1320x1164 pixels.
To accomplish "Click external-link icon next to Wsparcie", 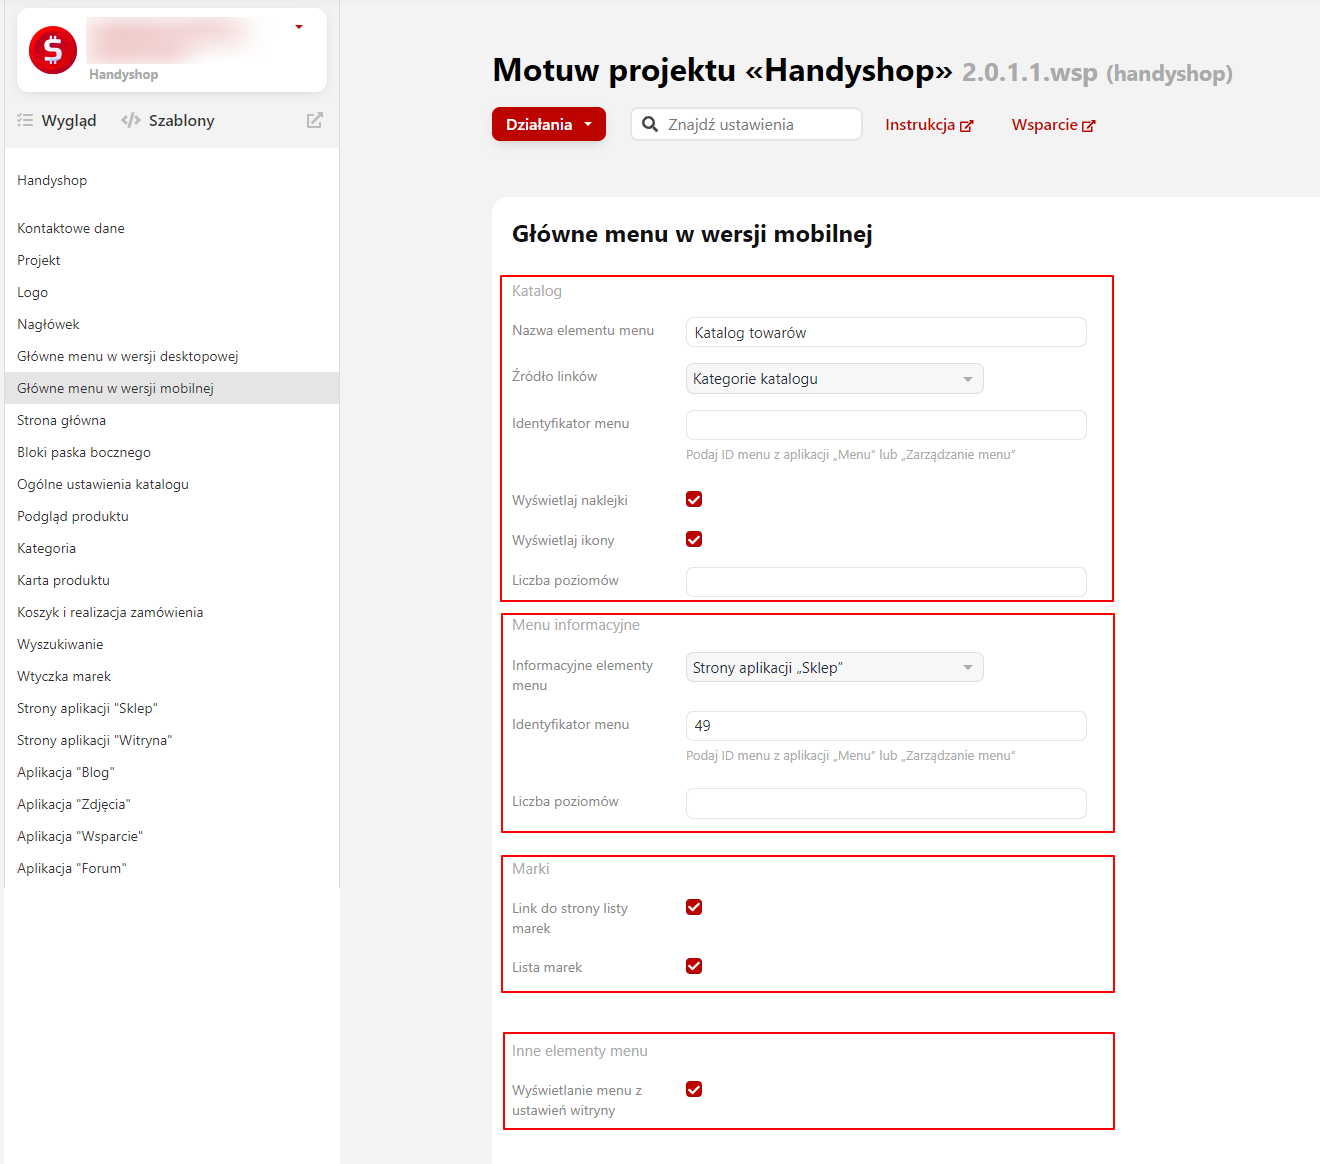I will pyautogui.click(x=1089, y=126).
